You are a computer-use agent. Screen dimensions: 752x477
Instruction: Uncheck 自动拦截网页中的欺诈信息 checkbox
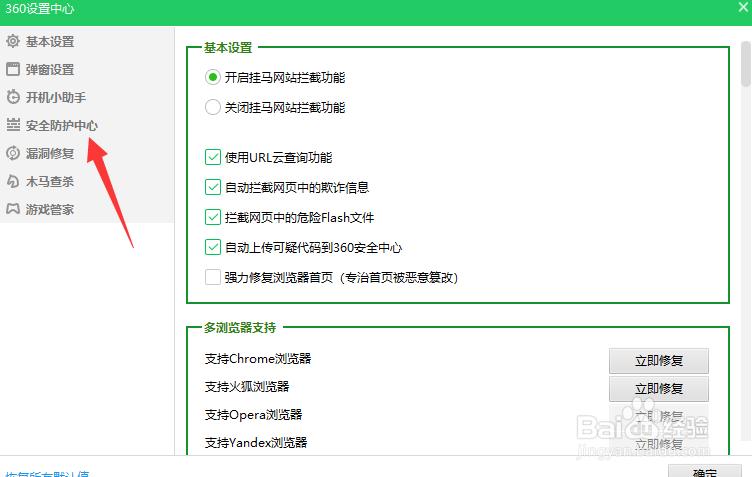pyautogui.click(x=212, y=187)
